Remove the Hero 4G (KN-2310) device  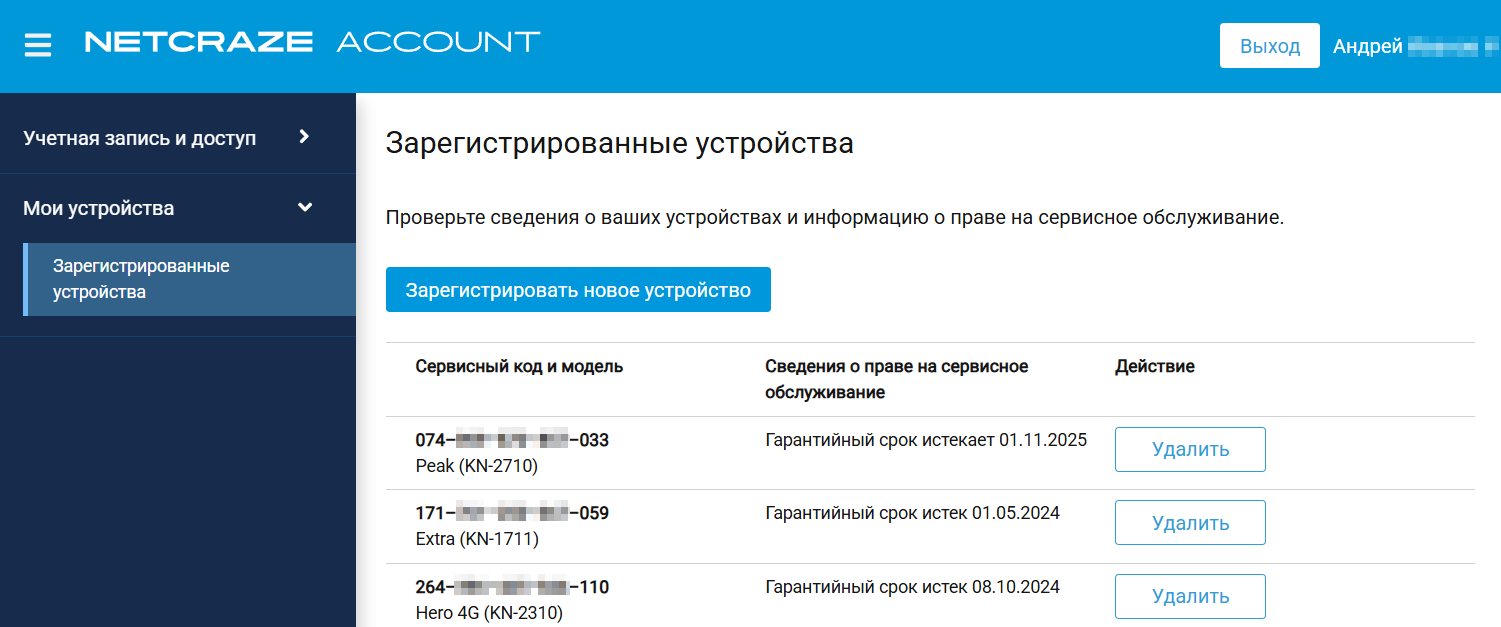click(x=1190, y=597)
